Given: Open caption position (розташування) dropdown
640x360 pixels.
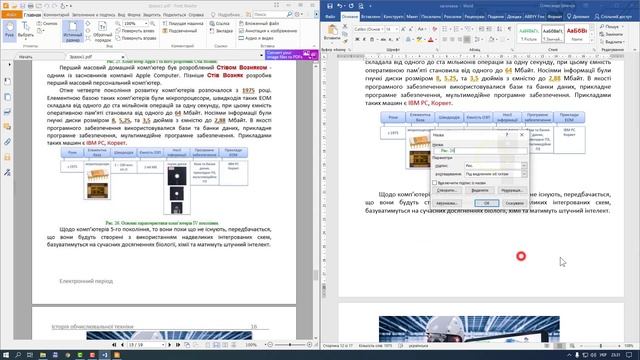Looking at the screenshot, I should click(524, 174).
